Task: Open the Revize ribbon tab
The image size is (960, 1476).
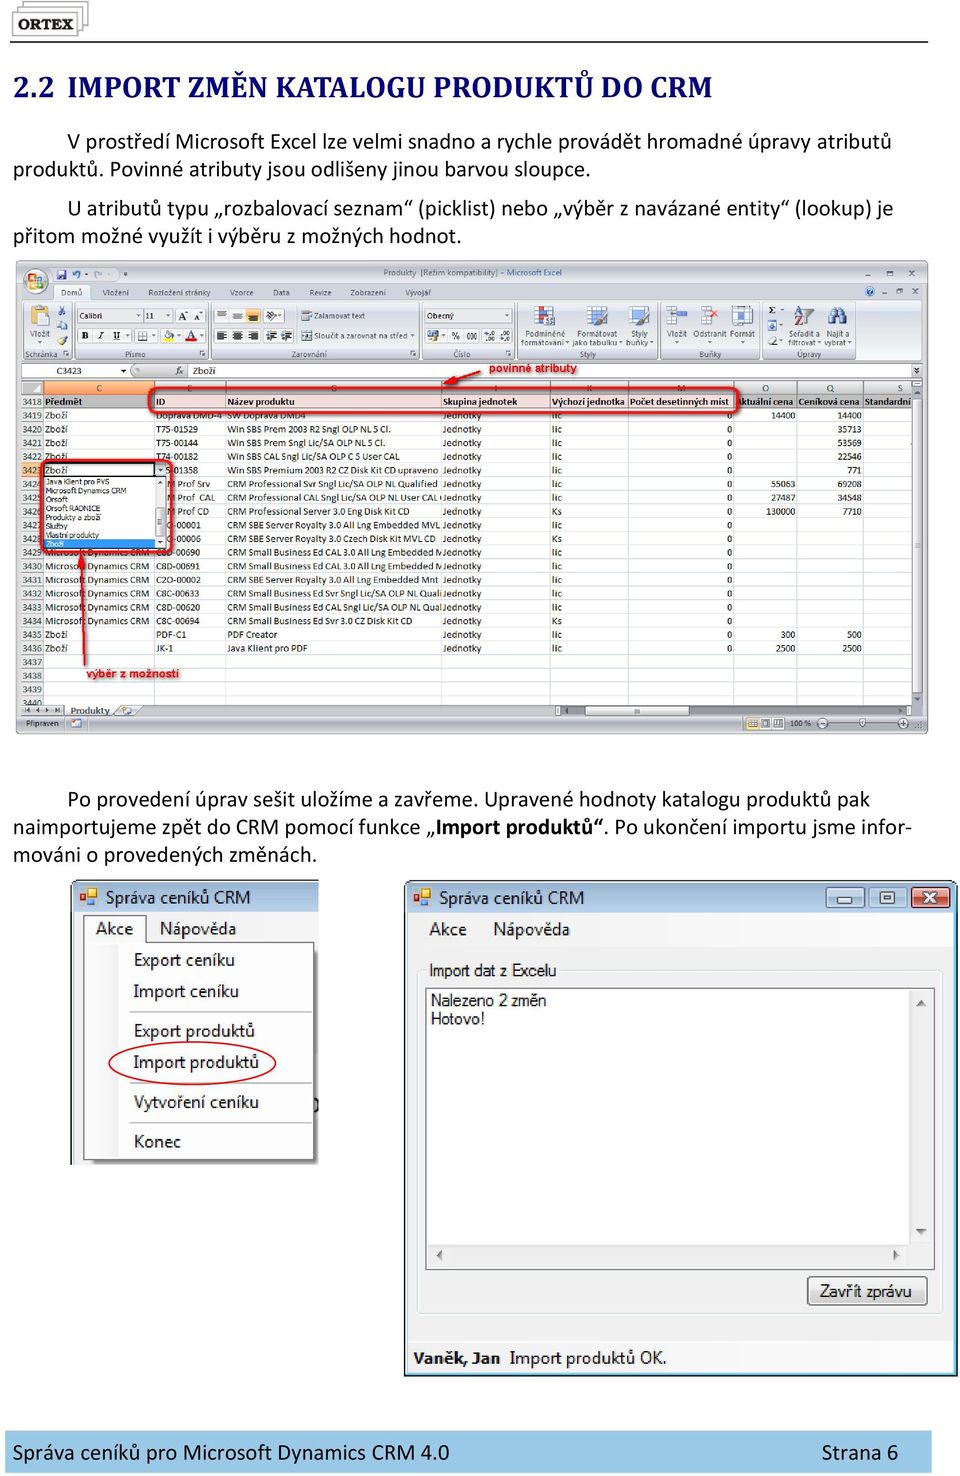Action: tap(321, 293)
